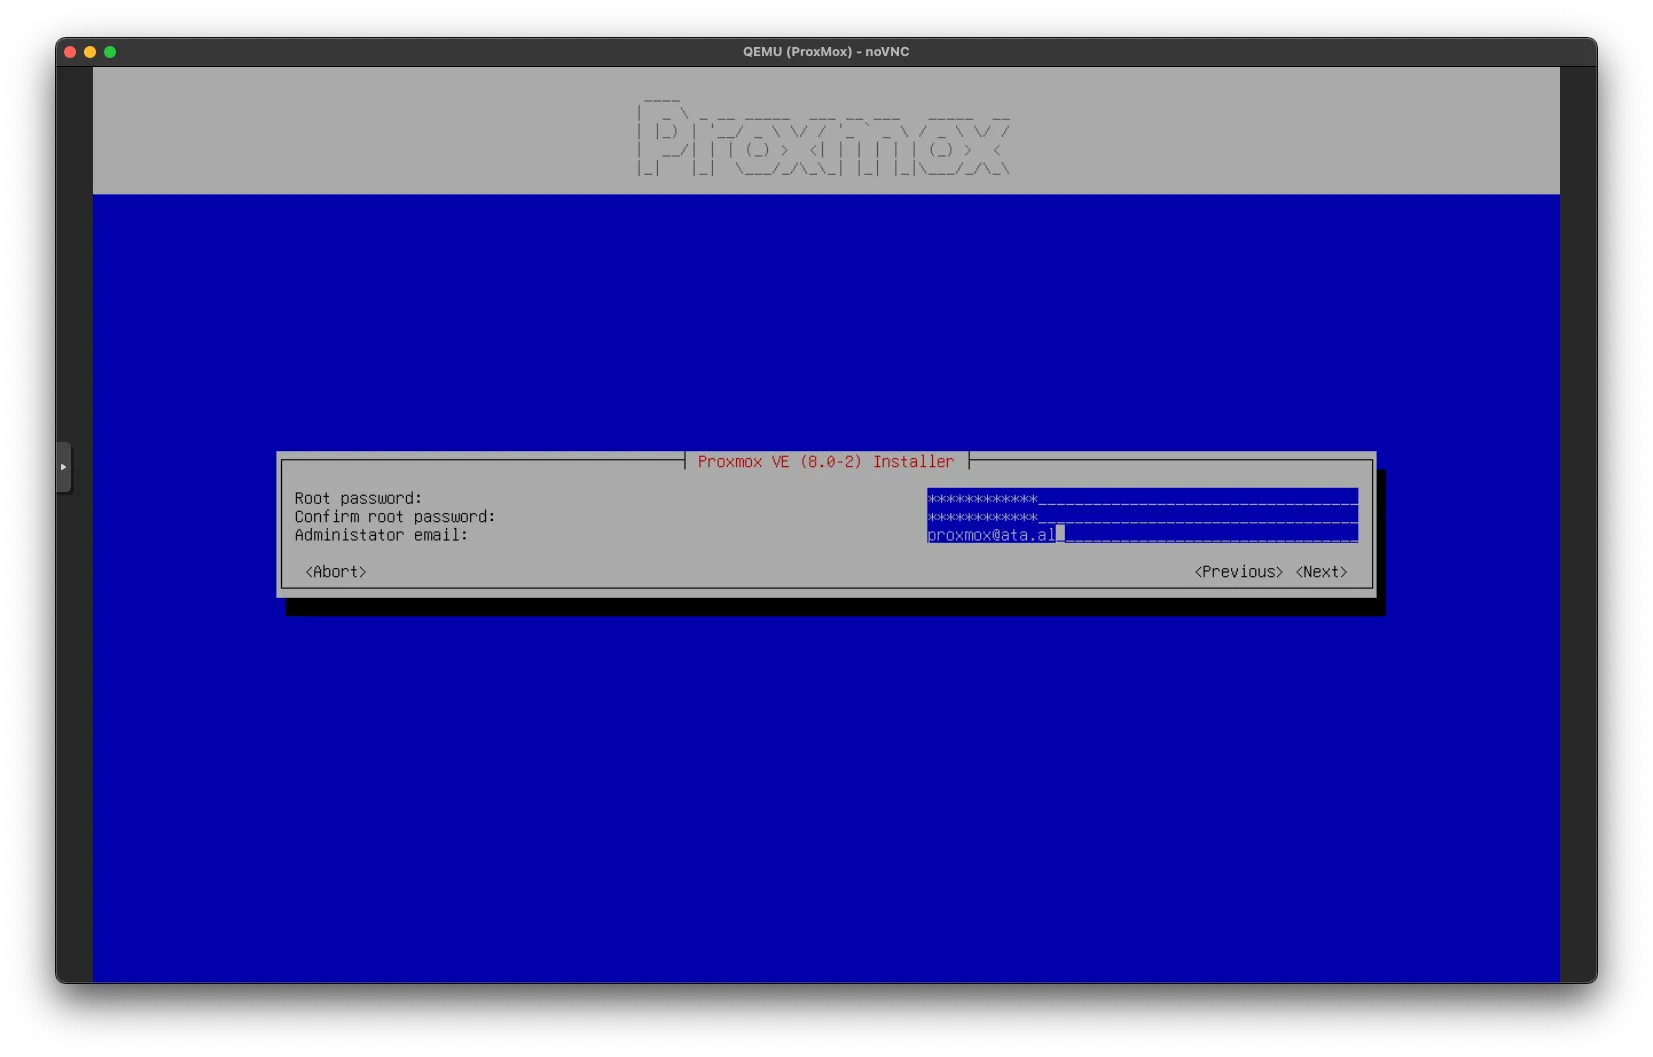Viewport: 1653px width, 1057px height.
Task: Click the Root password input field
Action: click(1142, 498)
